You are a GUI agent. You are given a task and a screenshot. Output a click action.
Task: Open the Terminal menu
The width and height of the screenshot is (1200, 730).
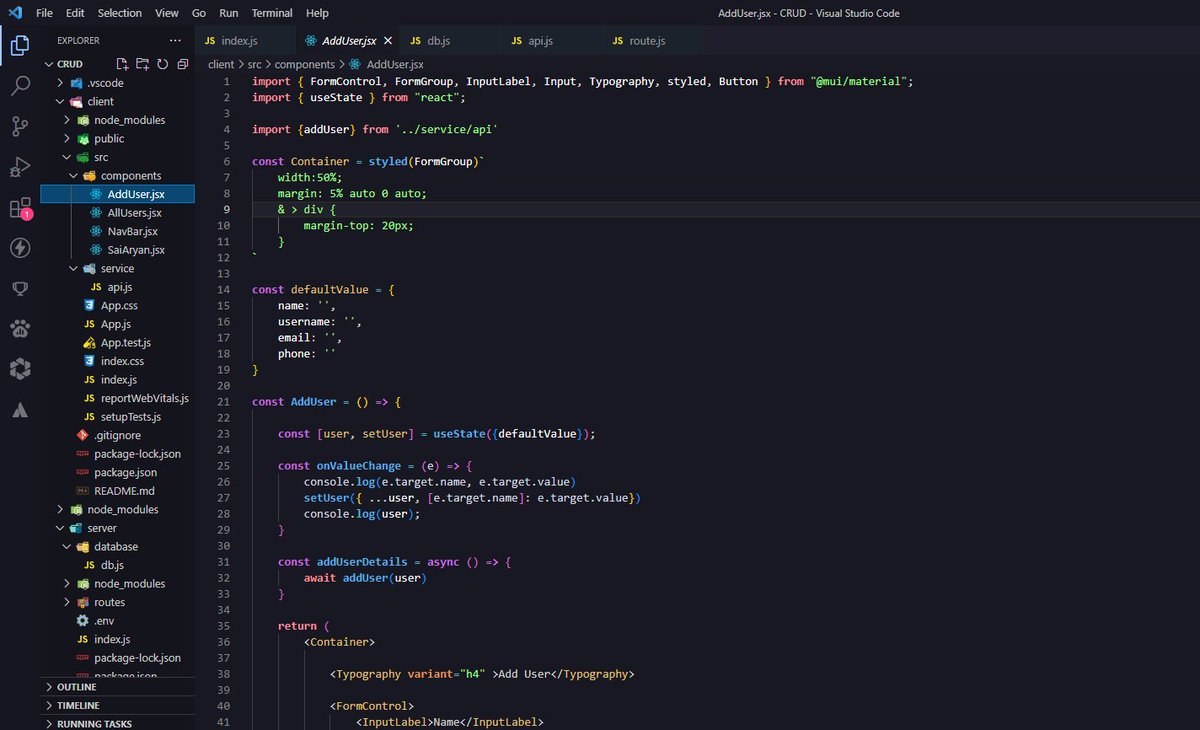pos(271,13)
